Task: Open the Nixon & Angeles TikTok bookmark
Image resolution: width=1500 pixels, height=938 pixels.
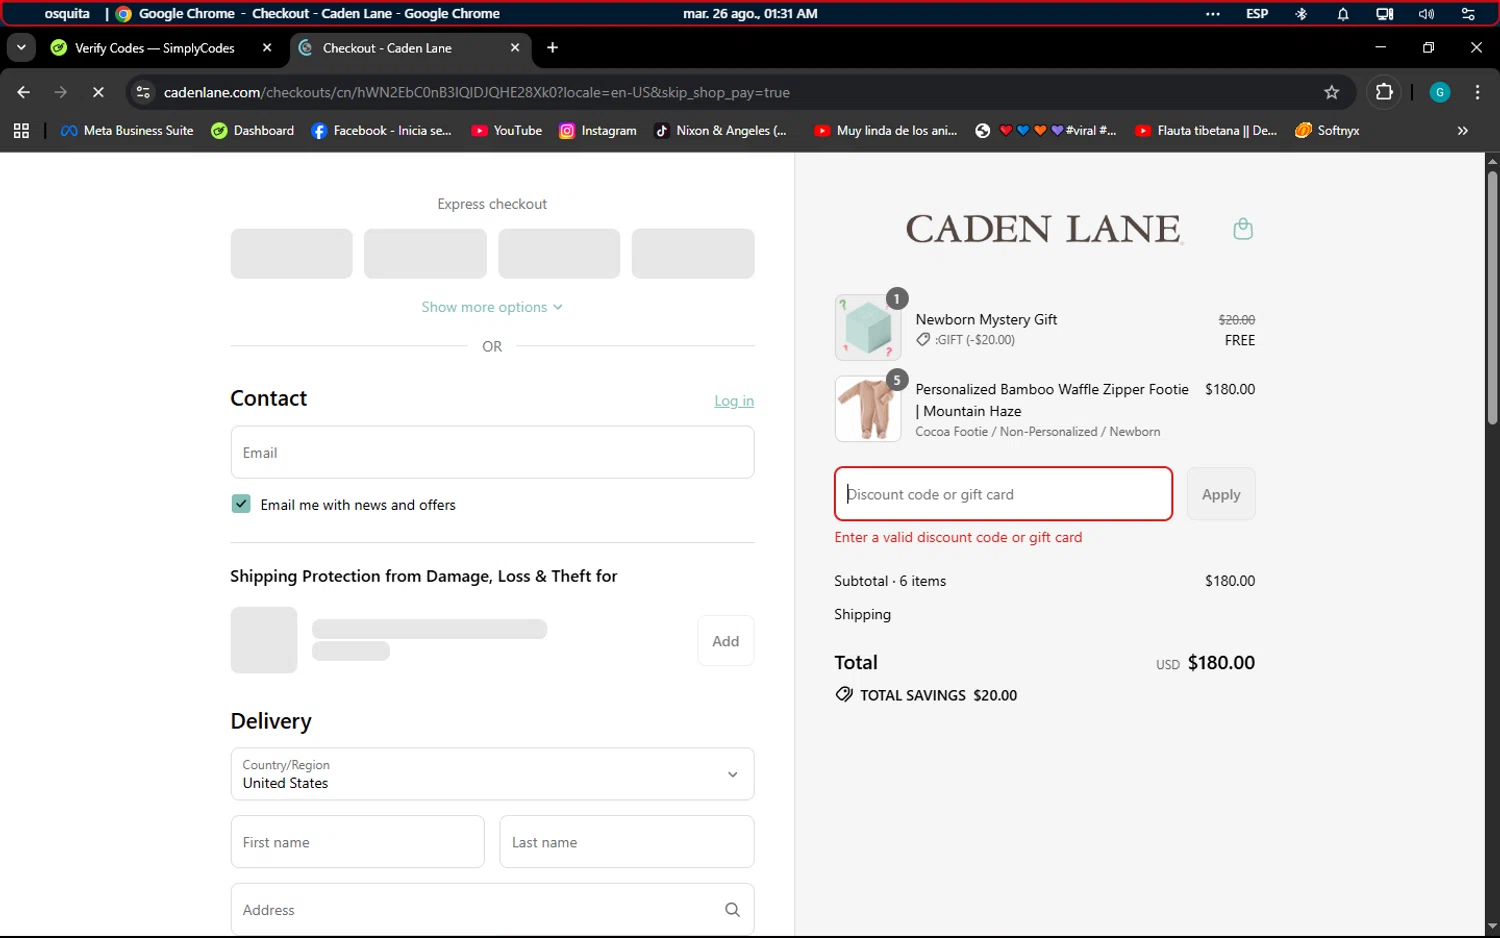Action: 720,131
